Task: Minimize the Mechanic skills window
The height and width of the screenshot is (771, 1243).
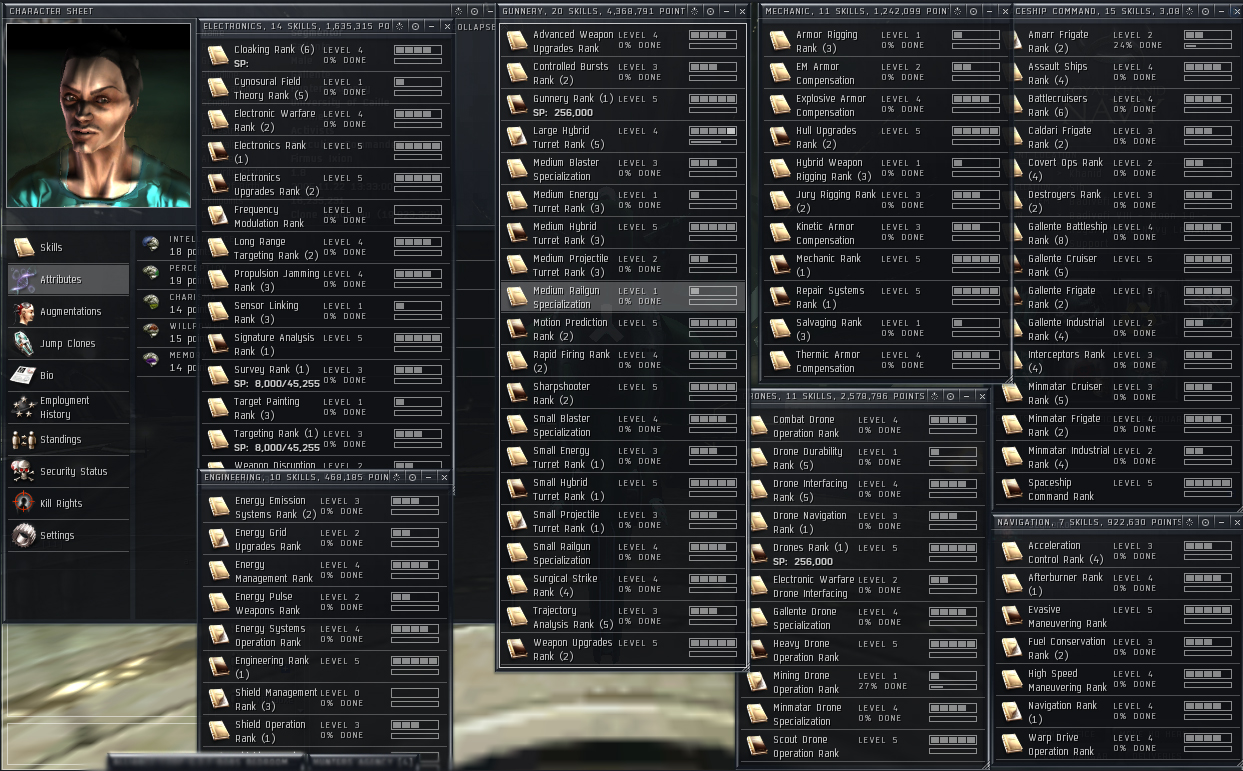Action: 988,10
